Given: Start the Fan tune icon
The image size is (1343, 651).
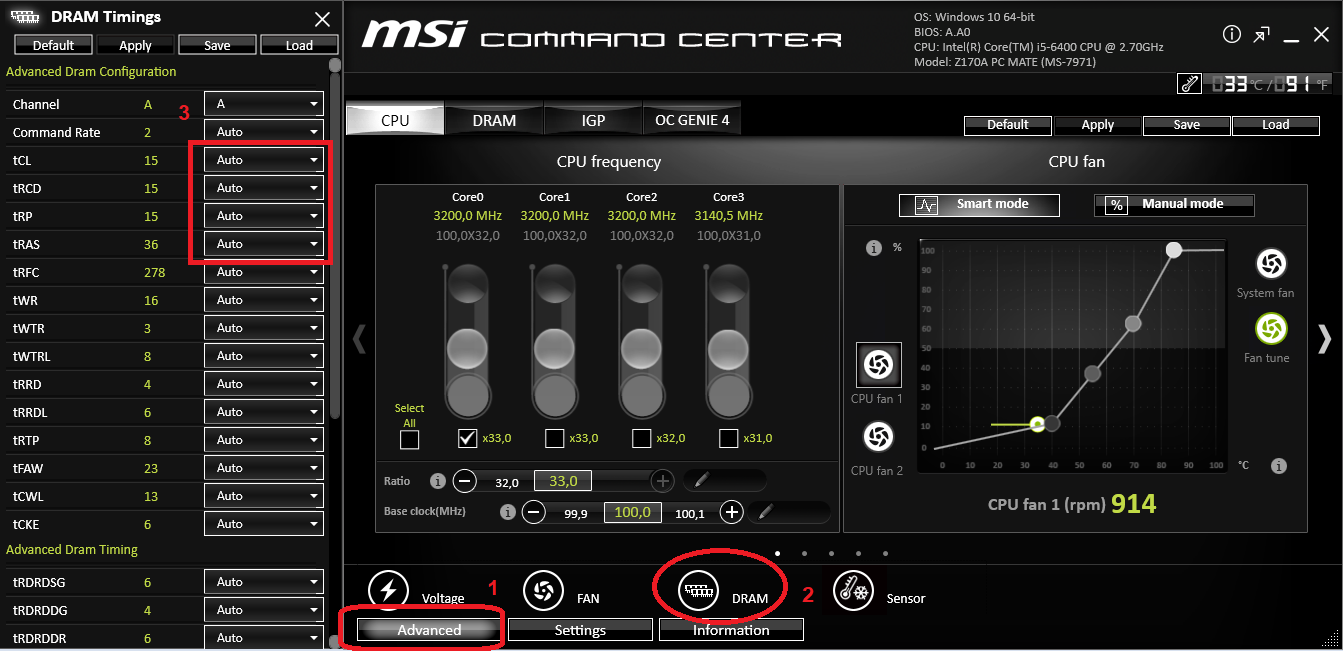Looking at the screenshot, I should 1271,329.
